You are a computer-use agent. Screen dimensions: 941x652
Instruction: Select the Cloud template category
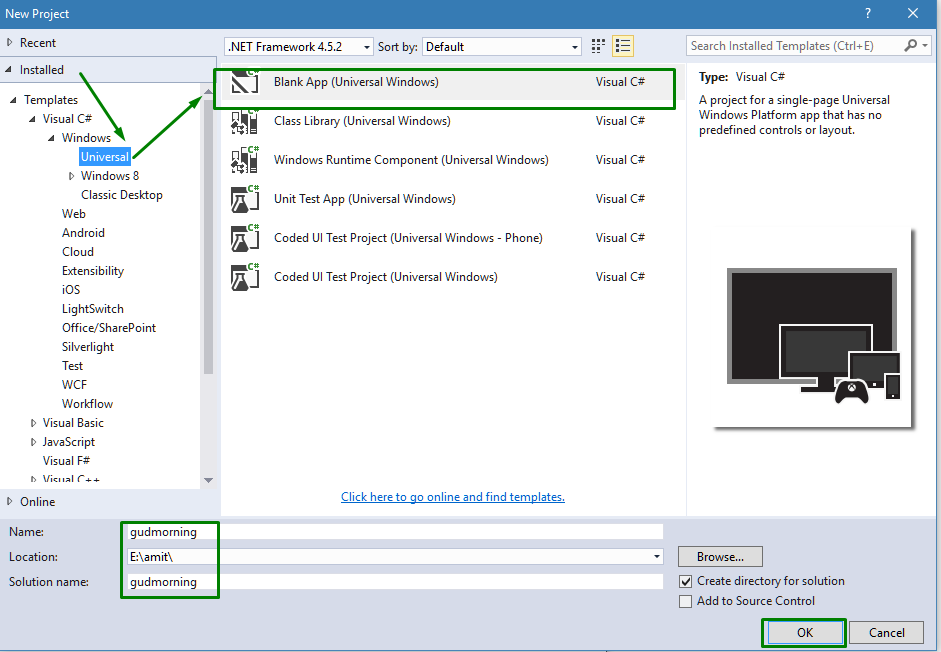(x=78, y=252)
